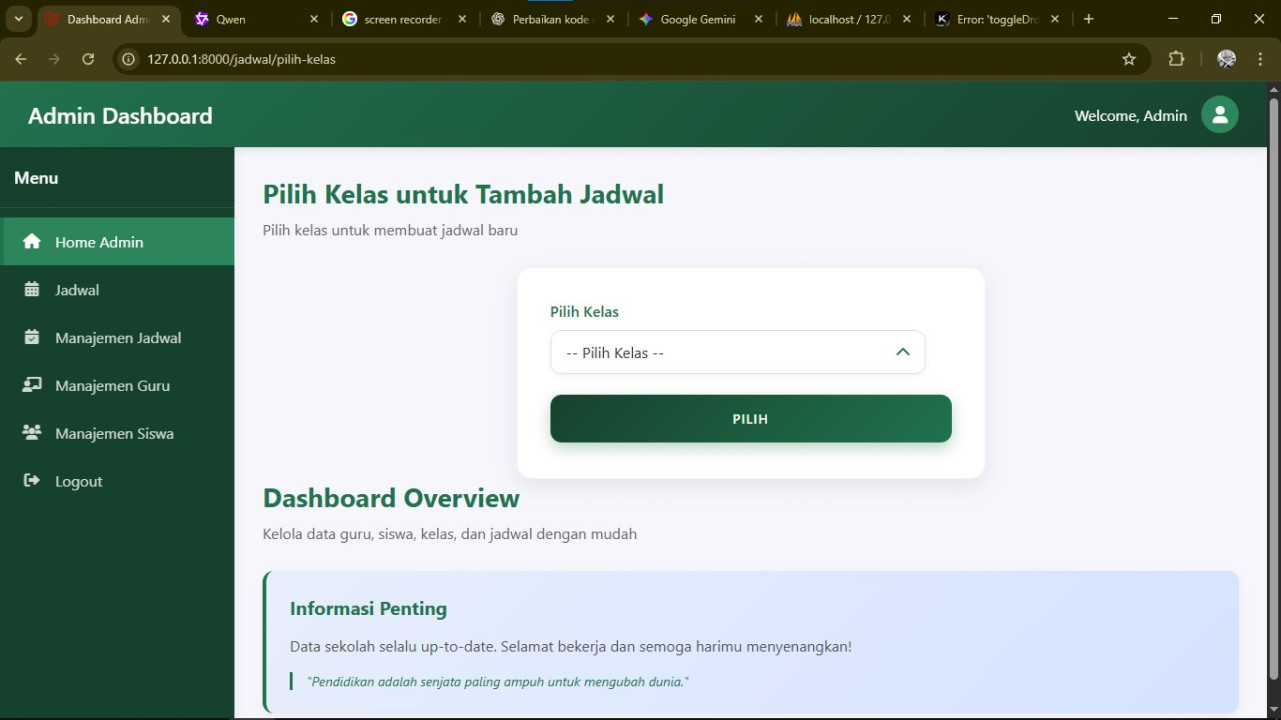Expand the tab search dropdown arrow
This screenshot has height=720, width=1281.
pyautogui.click(x=18, y=19)
